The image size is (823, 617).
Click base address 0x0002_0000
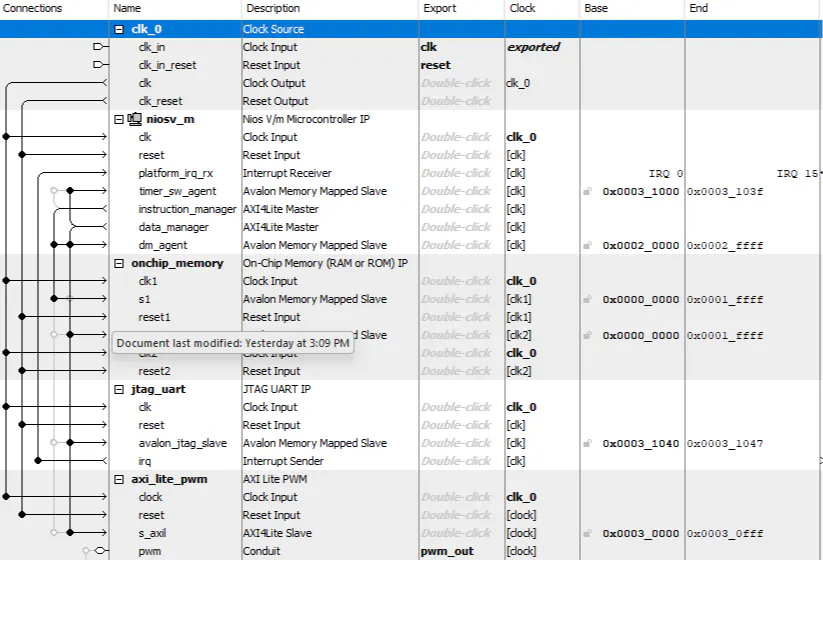tap(640, 246)
